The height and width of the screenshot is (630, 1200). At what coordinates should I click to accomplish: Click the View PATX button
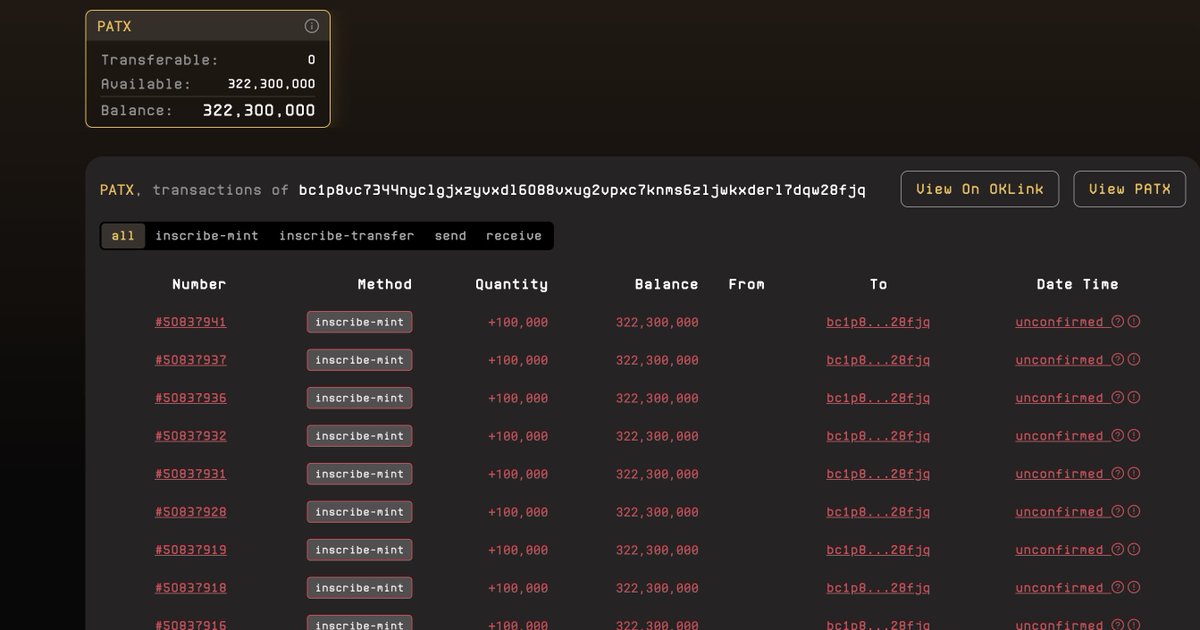[x=1130, y=189]
